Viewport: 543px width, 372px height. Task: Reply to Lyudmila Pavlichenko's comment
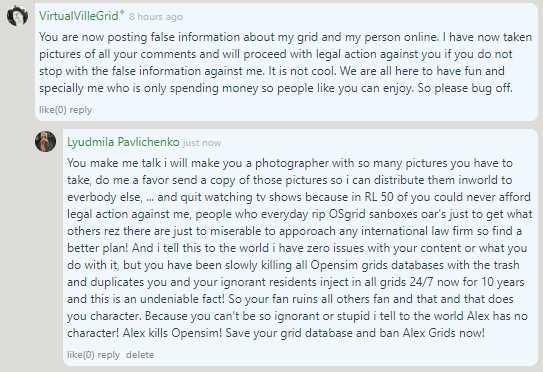coord(109,355)
